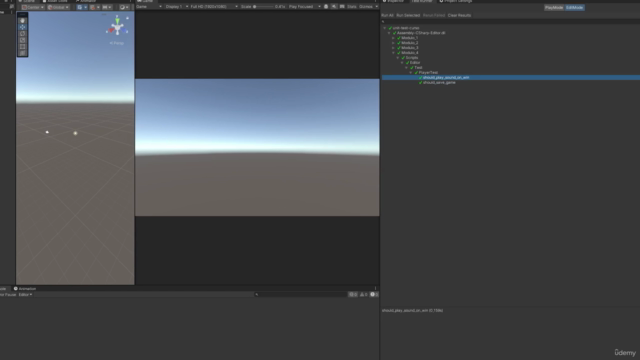Toggle the grid visibility icon
Screen dimensions: 640x360
(x=80, y=7)
